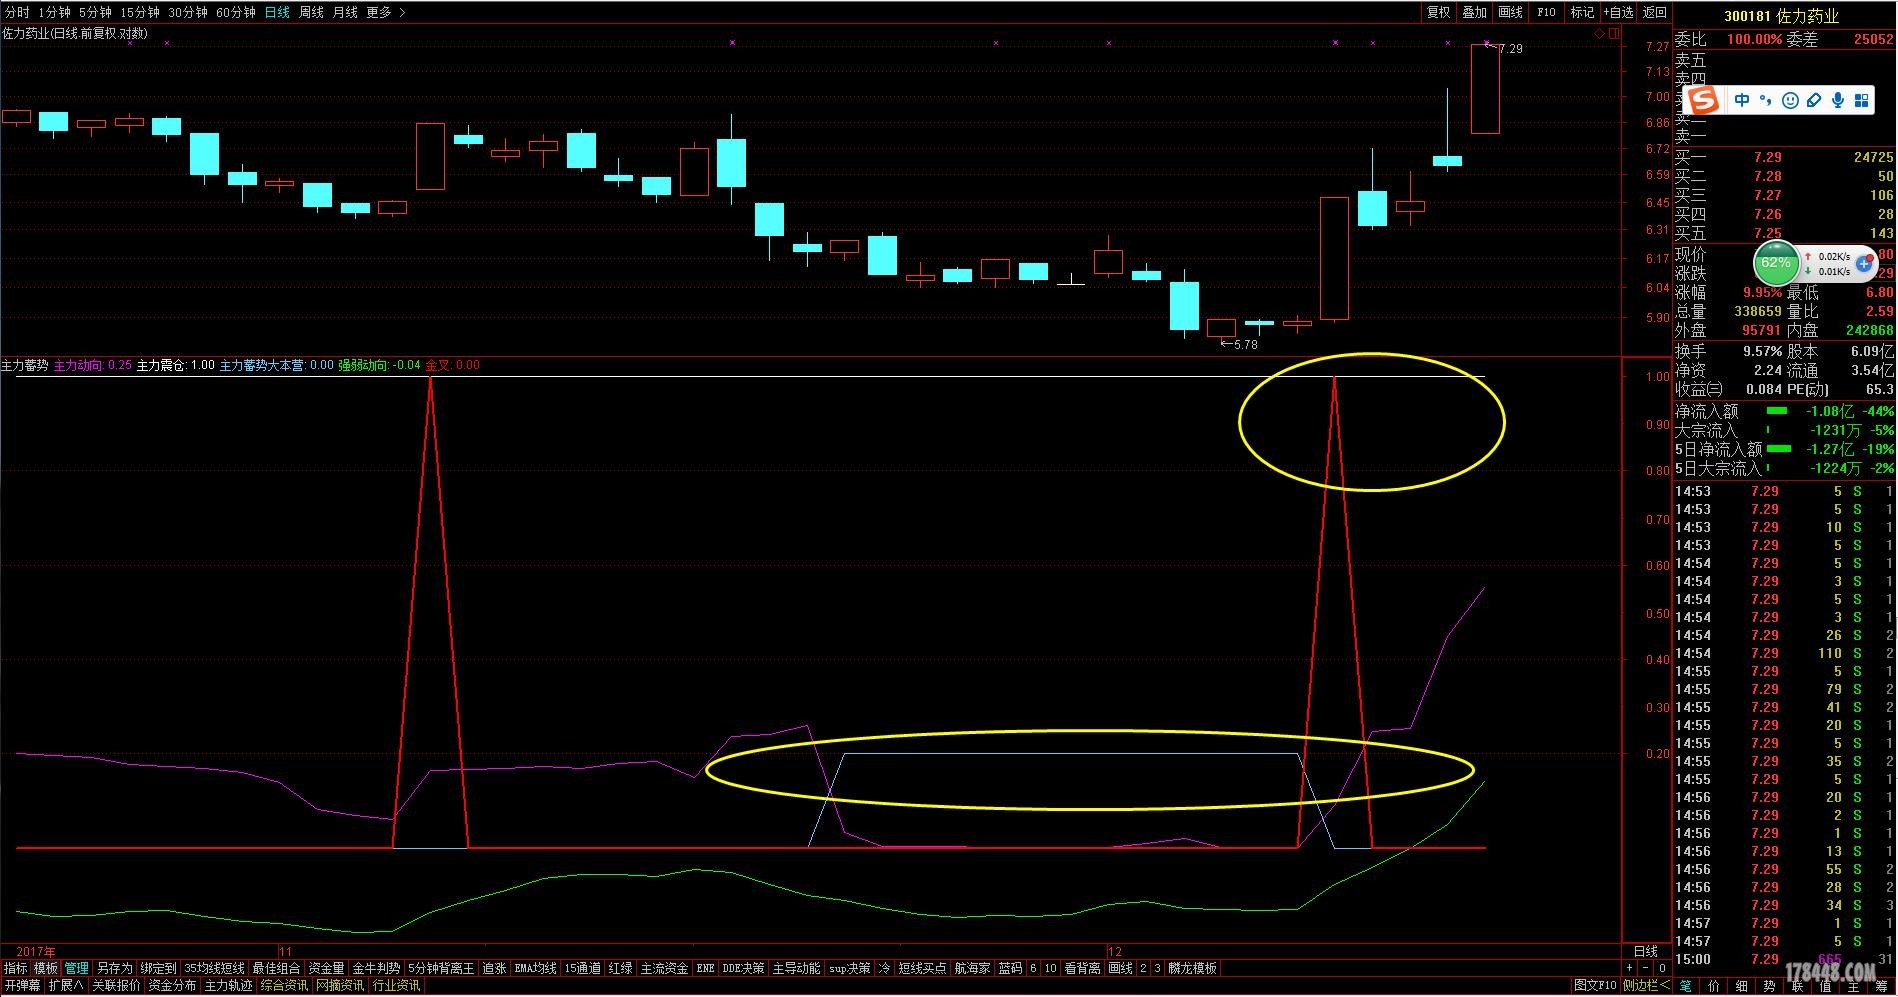Click the green 62% speed ball
Viewport: 1898px width, 997px height.
[x=1776, y=263]
